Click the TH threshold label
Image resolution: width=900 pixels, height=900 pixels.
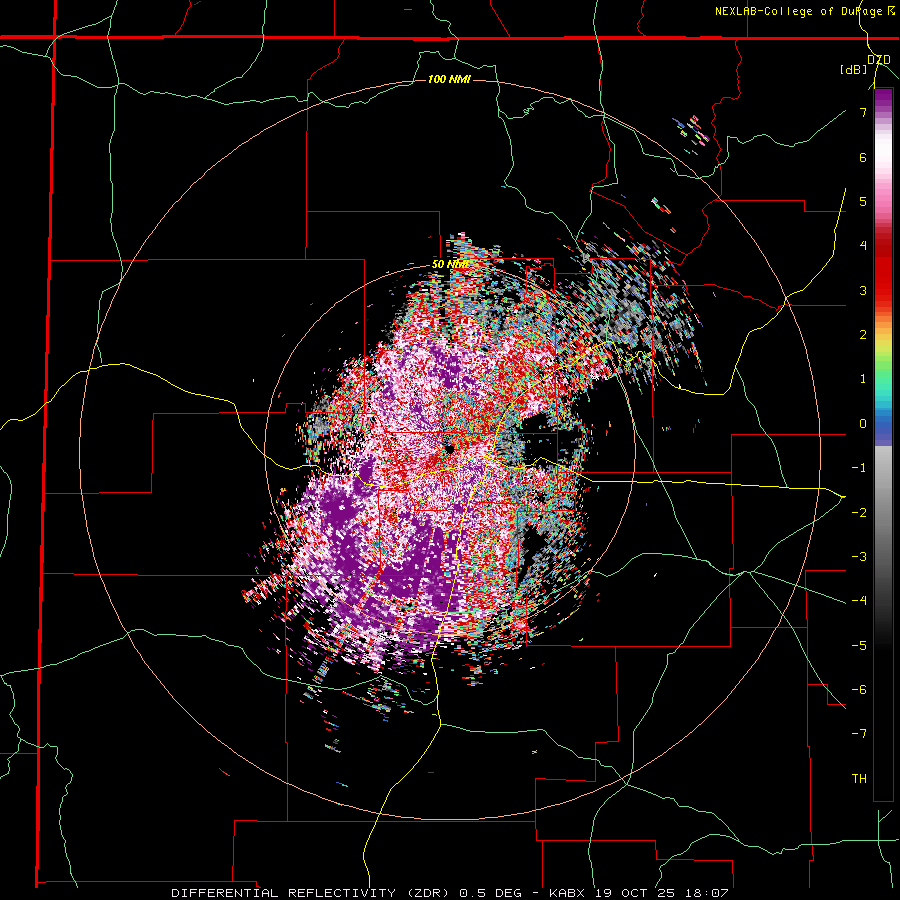[859, 779]
